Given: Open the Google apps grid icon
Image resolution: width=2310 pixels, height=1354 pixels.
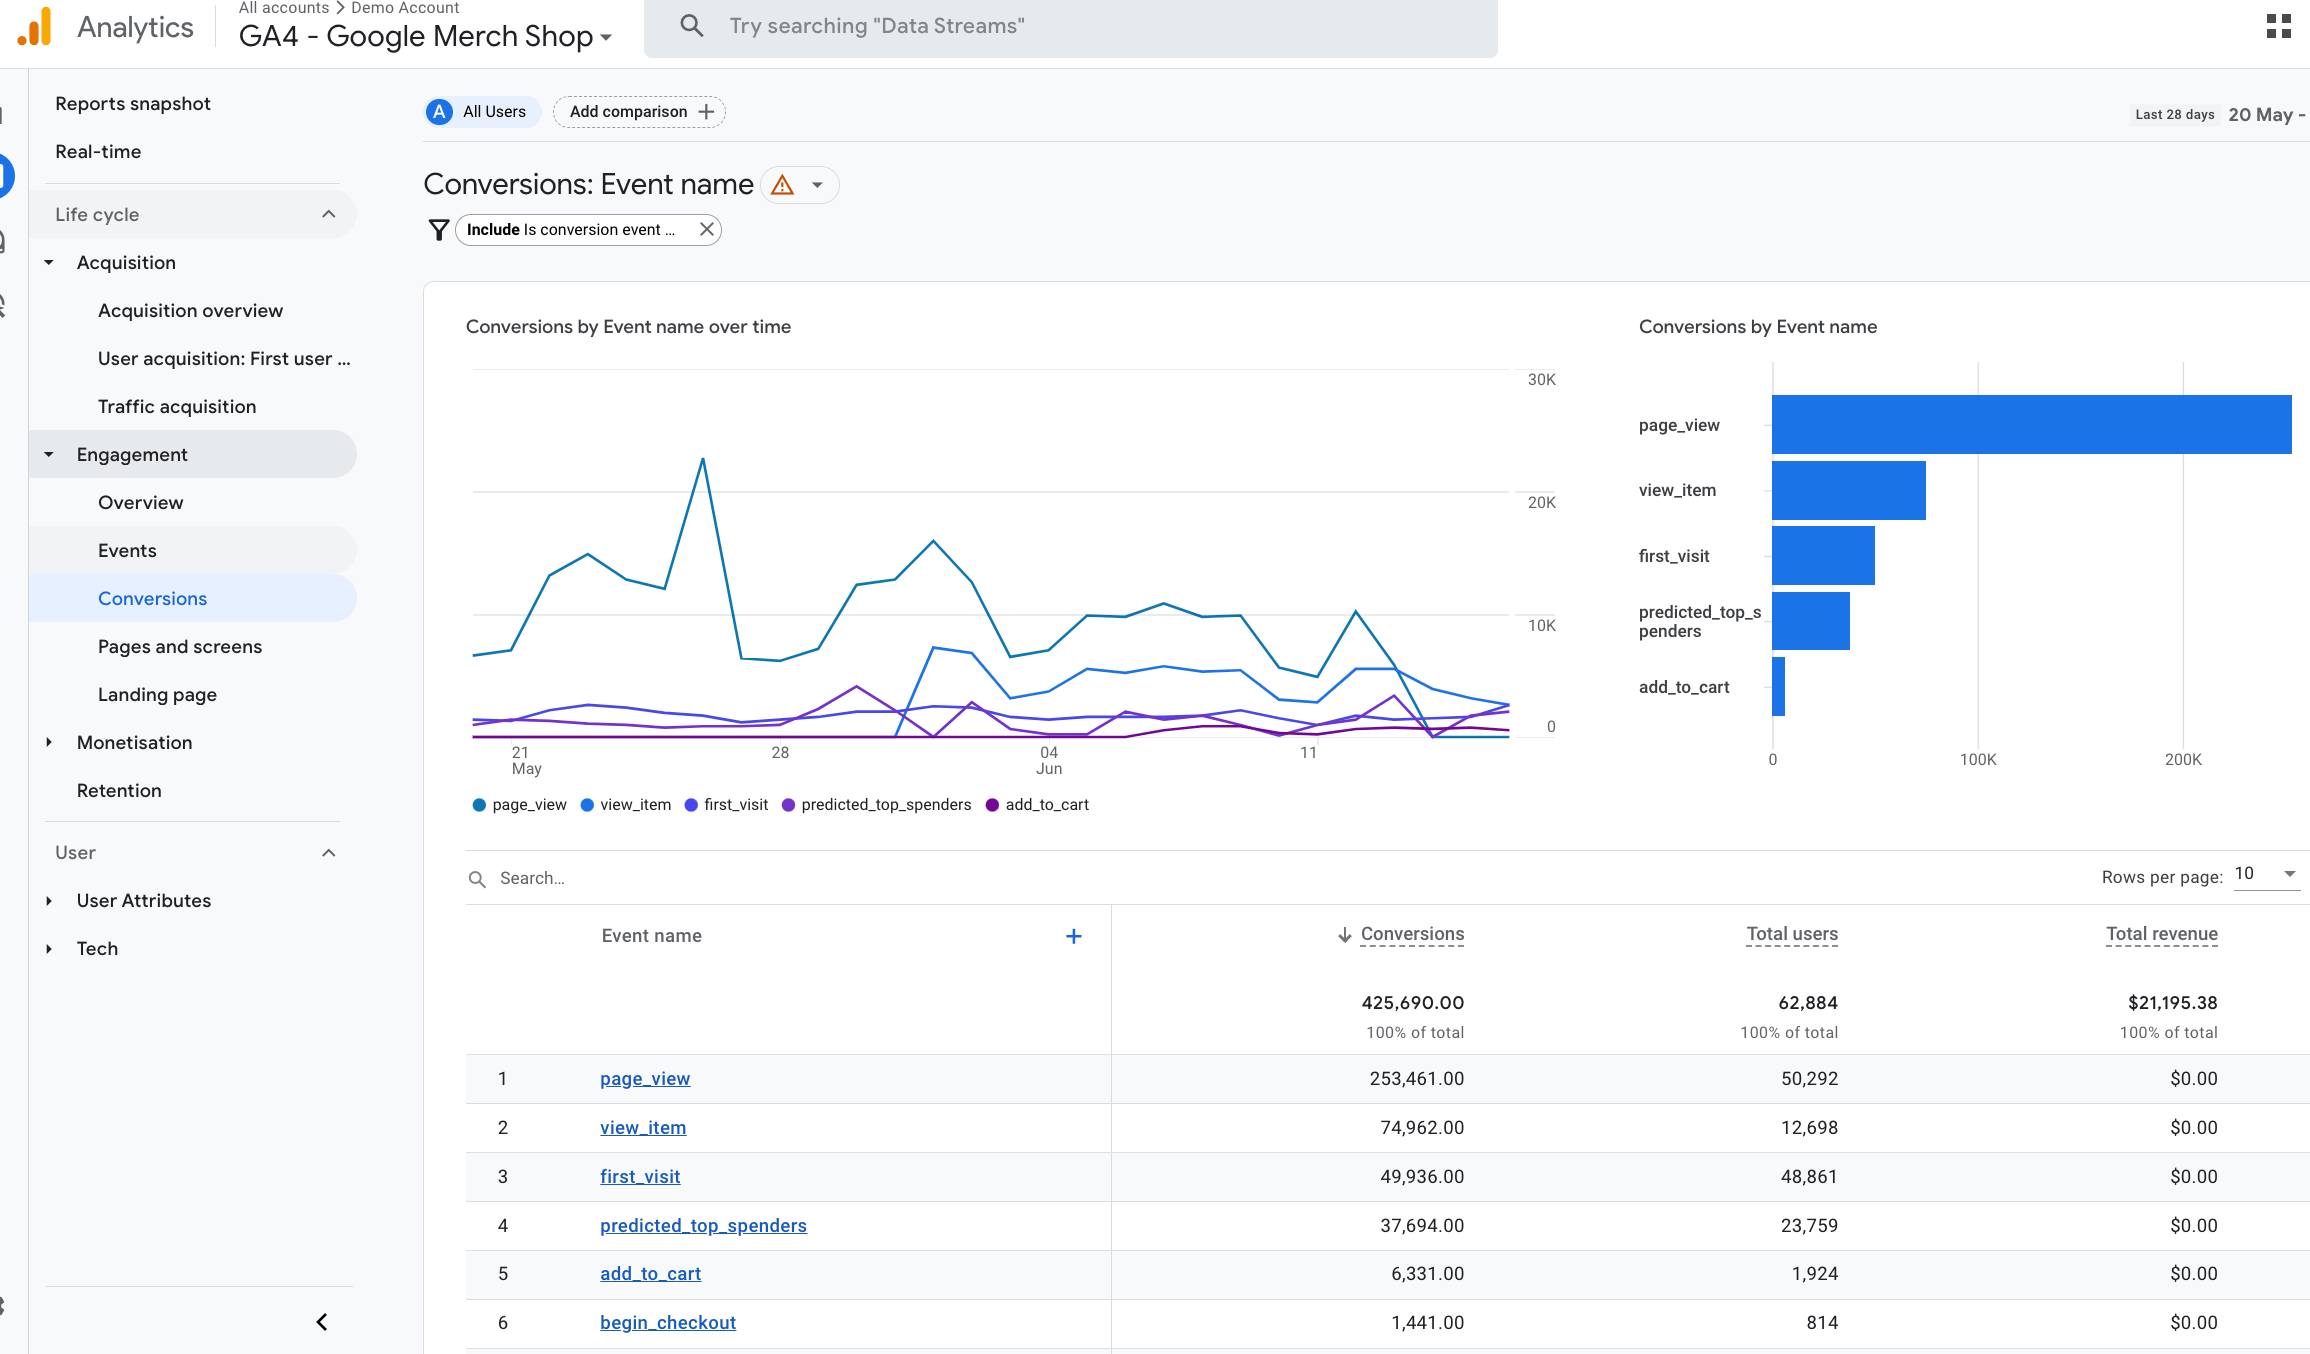Looking at the screenshot, I should tap(2278, 26).
